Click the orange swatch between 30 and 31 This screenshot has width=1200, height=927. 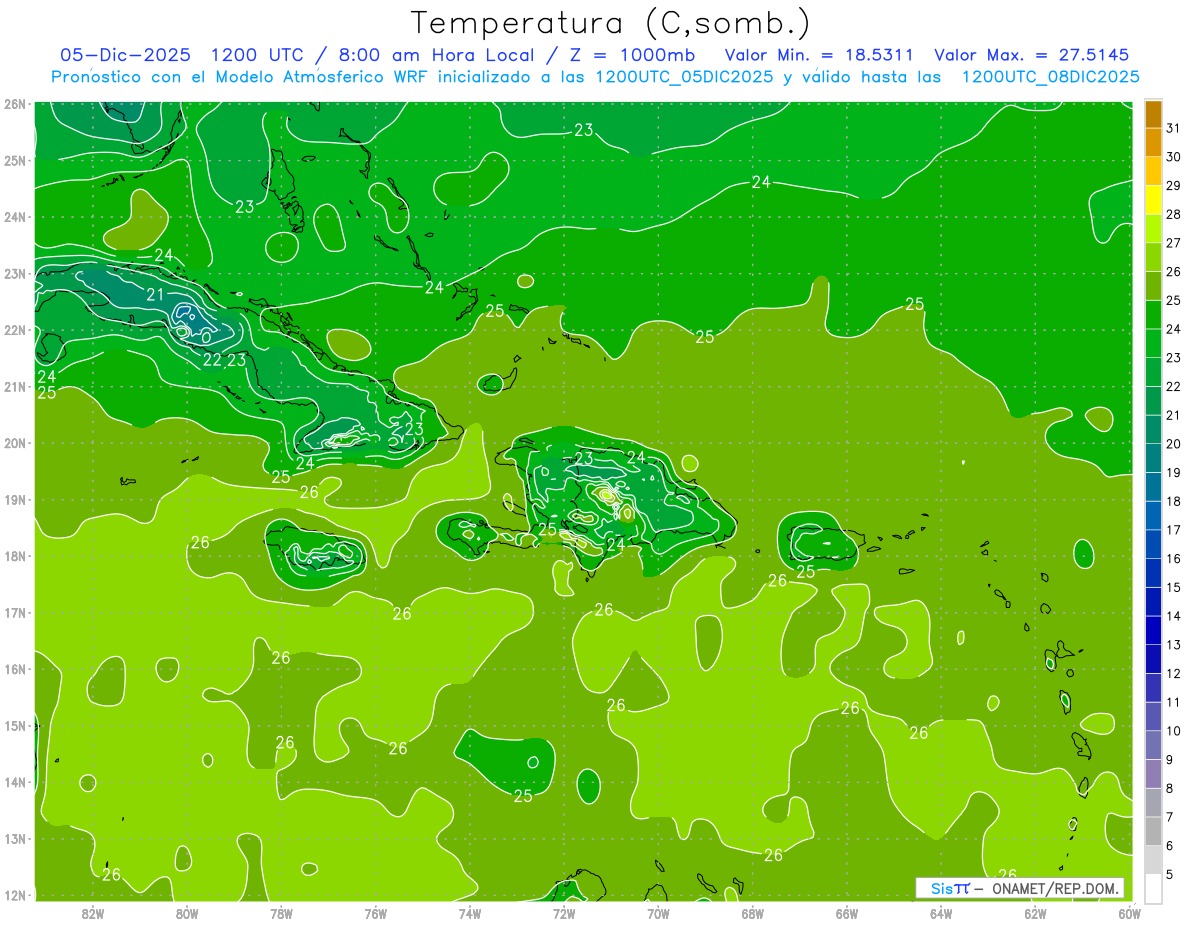coord(1153,142)
